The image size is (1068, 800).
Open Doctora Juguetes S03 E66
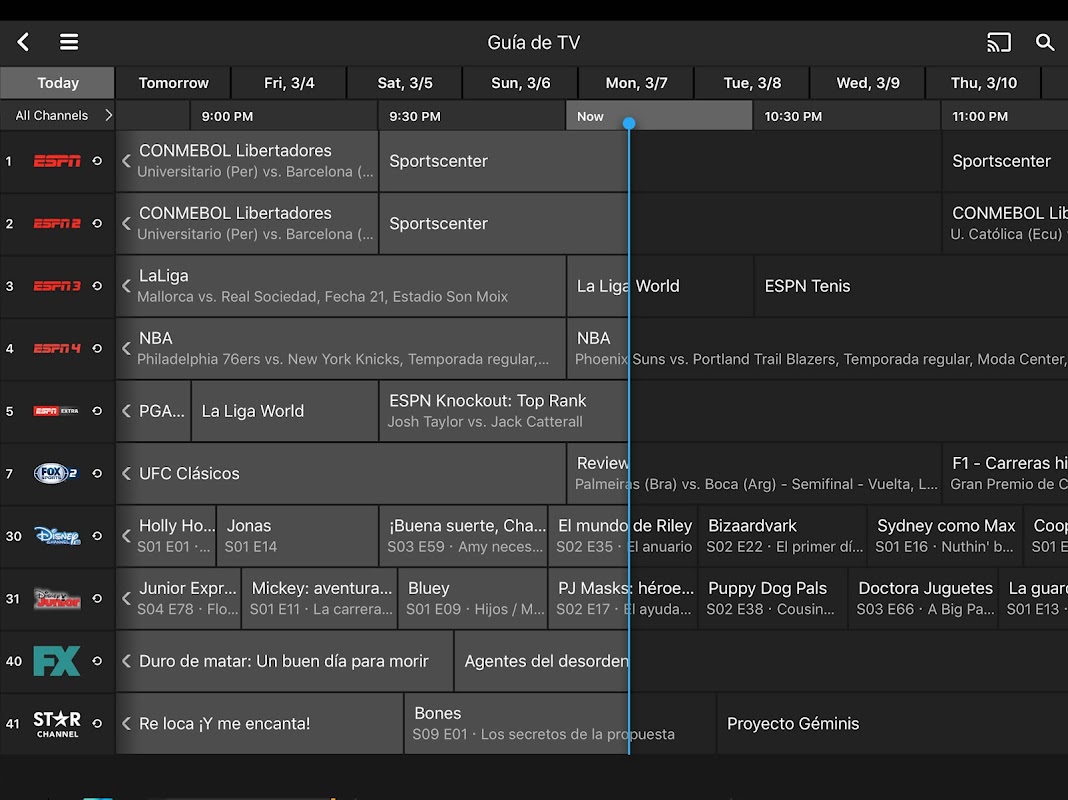click(924, 598)
